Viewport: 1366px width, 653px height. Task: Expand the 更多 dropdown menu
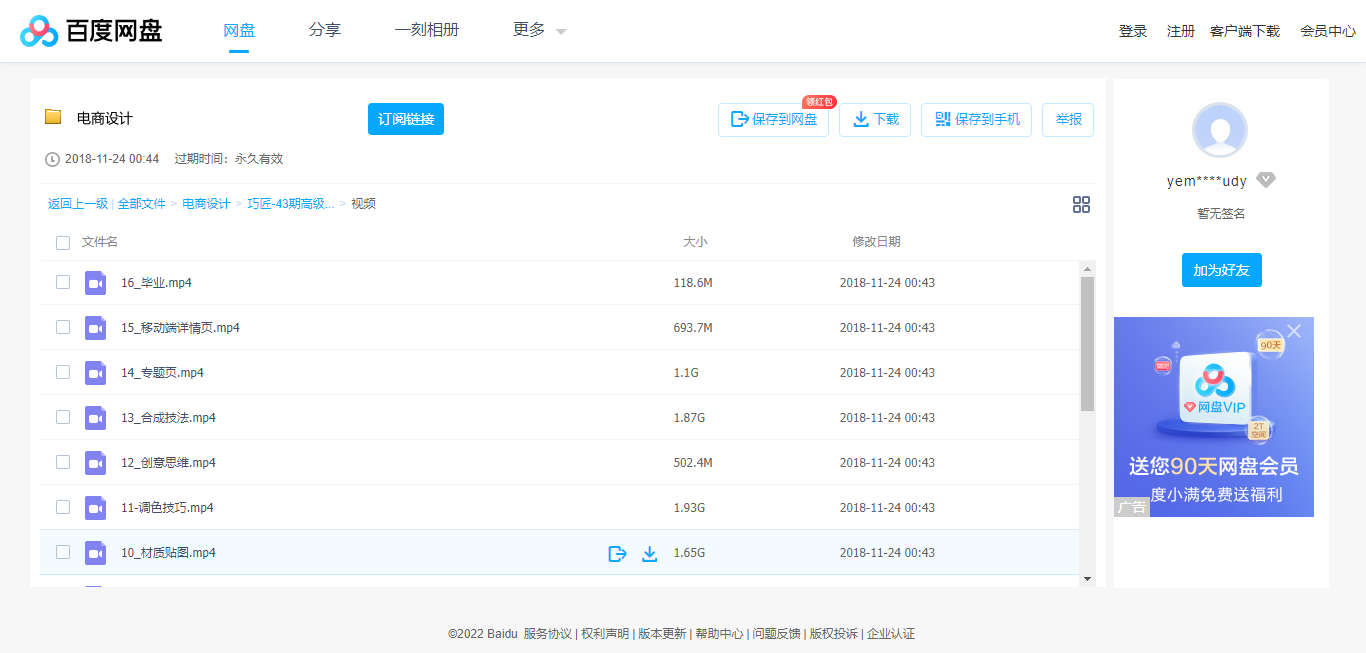[x=539, y=31]
